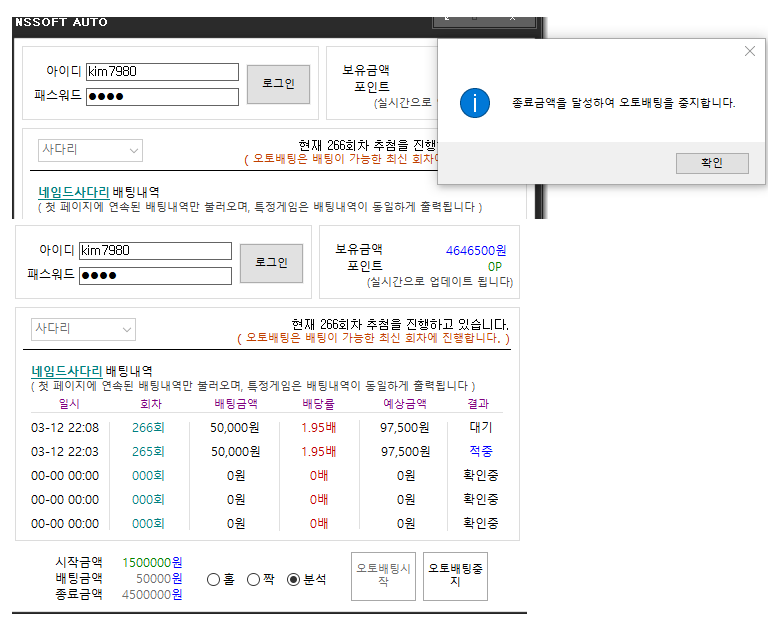Image resolution: width=780 pixels, height=629 pixels.
Task: Select the 짝 radio option
Action: tap(254, 580)
